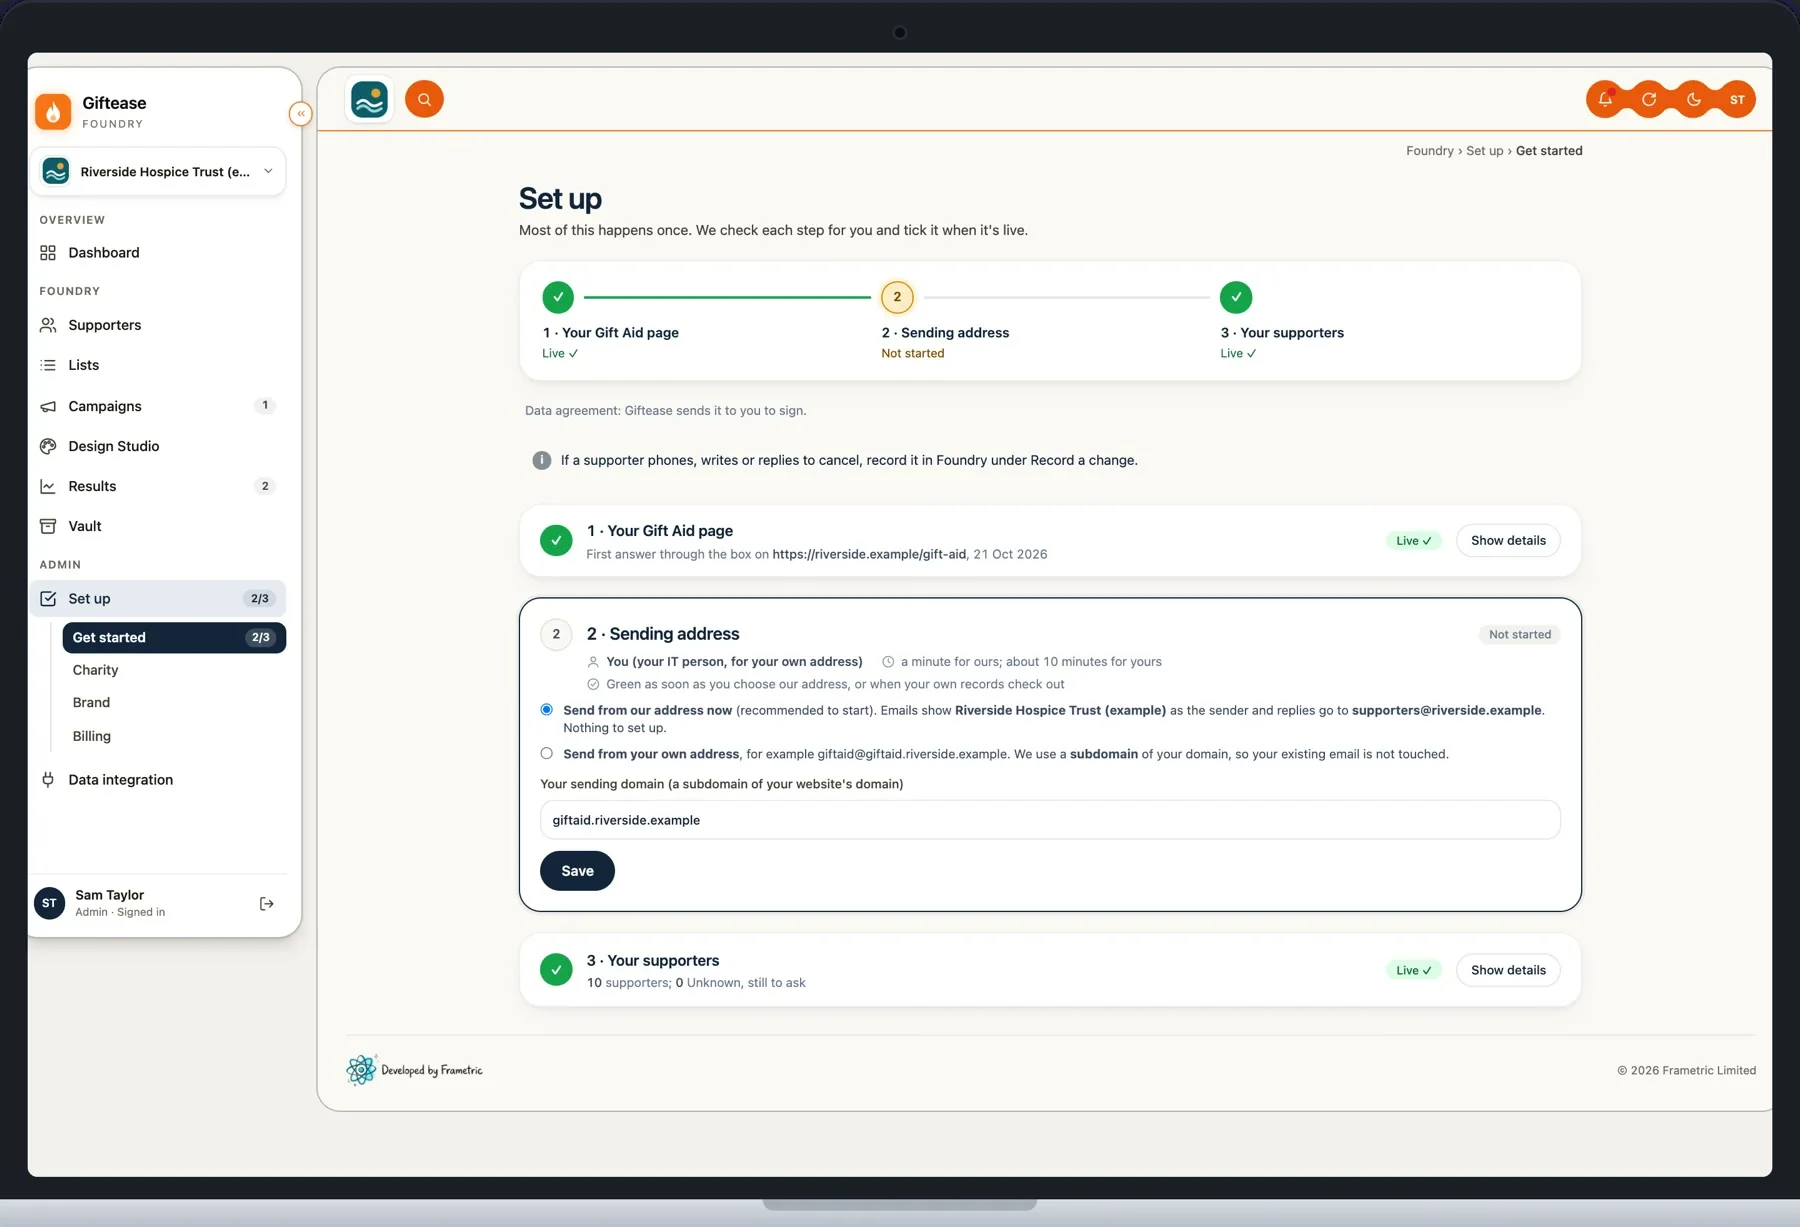Click the Foundry breadcrumb link

click(1430, 151)
